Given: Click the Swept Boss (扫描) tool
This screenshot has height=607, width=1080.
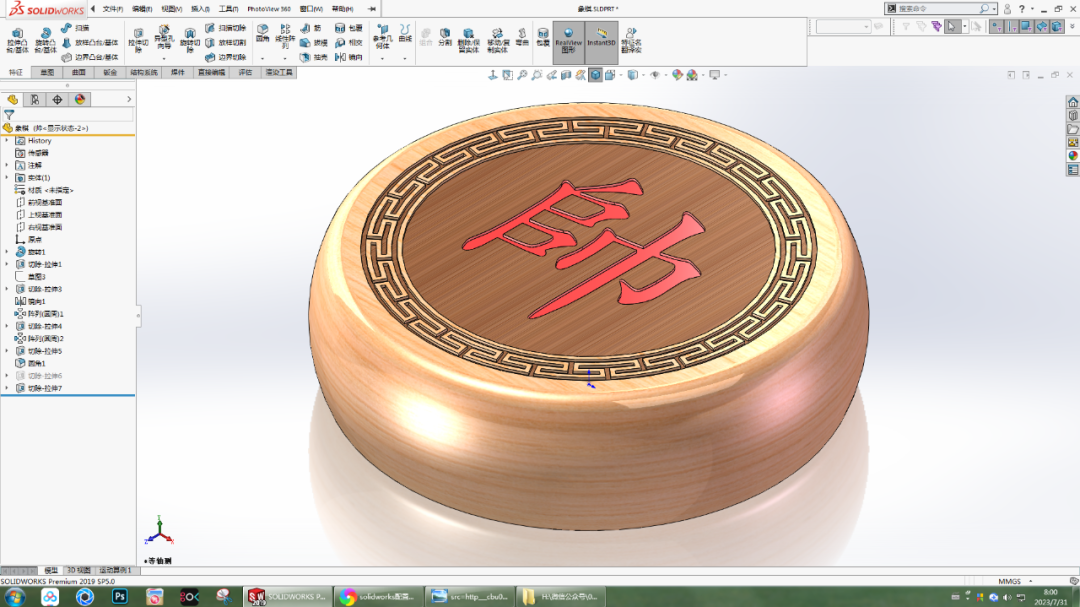Looking at the screenshot, I should tap(76, 28).
